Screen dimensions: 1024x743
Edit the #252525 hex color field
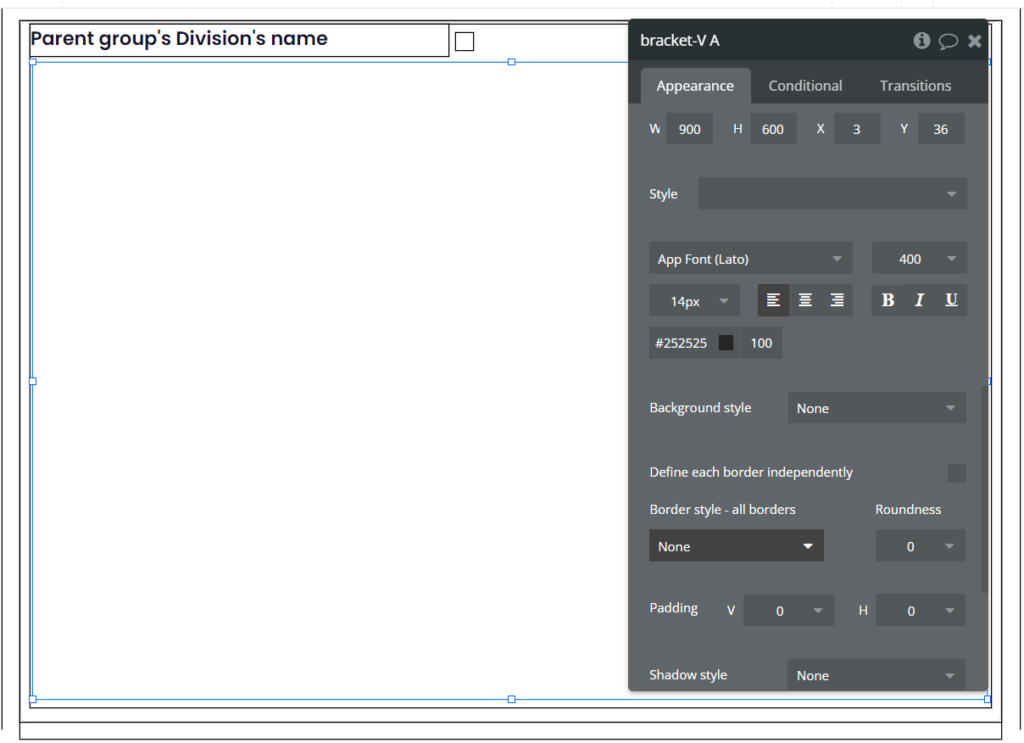point(682,343)
